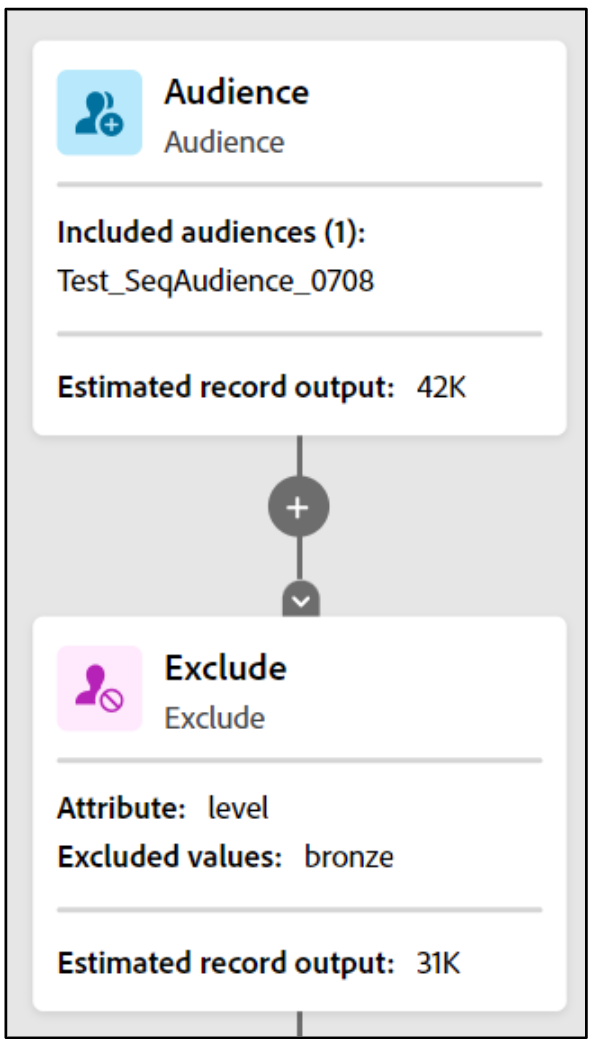This screenshot has height=1045, width=594.
Task: Click the excluded value bronze
Action: [x=349, y=856]
